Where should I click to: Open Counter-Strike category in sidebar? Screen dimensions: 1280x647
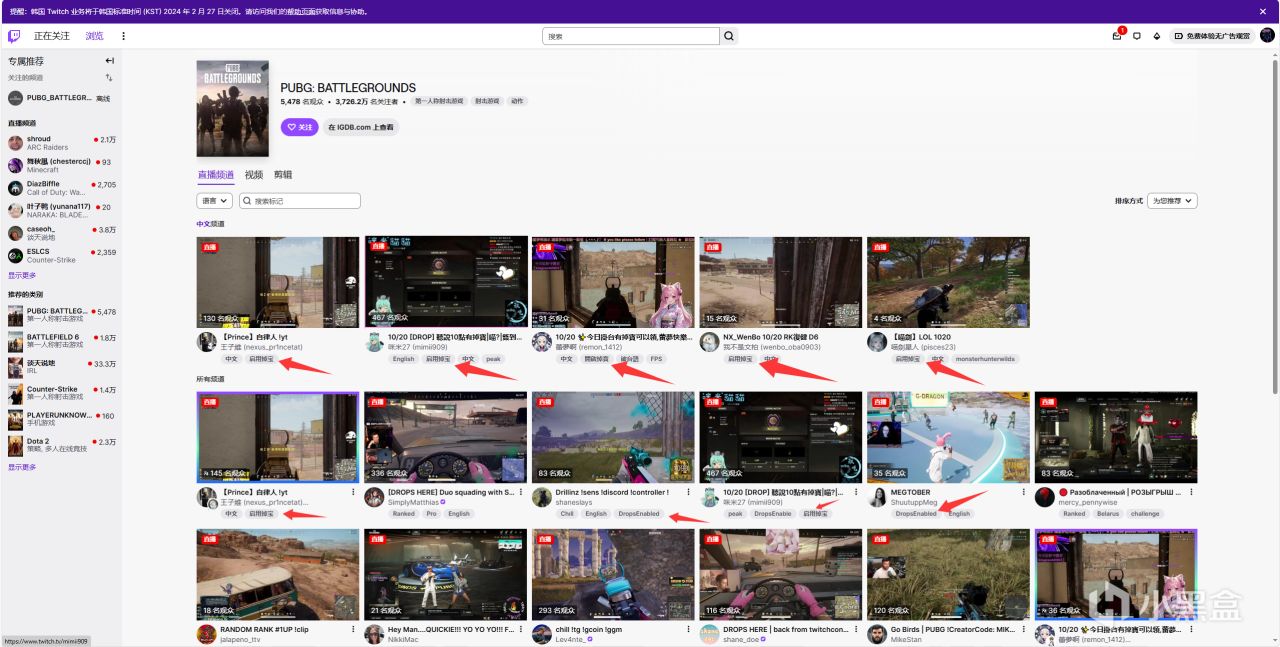62,394
